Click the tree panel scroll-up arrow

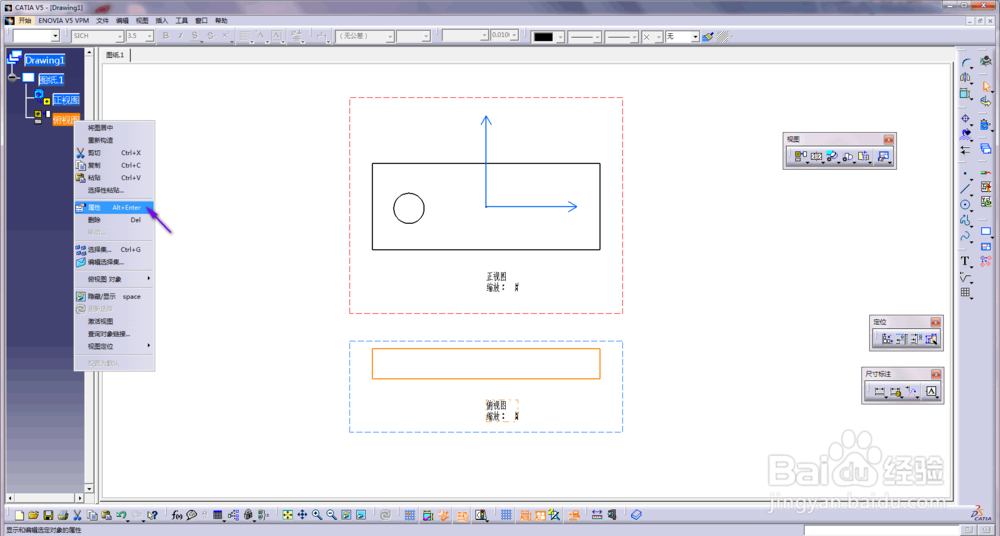89,53
